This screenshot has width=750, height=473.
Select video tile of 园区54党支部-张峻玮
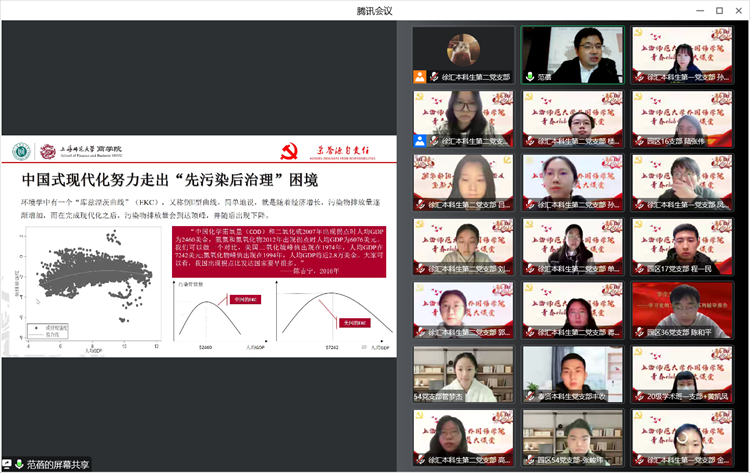pos(573,438)
